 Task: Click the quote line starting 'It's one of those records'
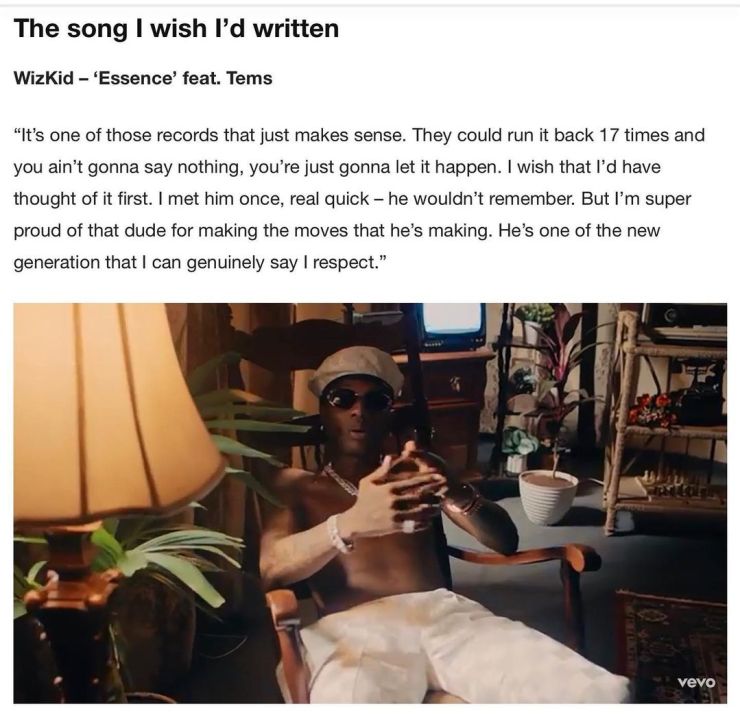click(x=359, y=135)
